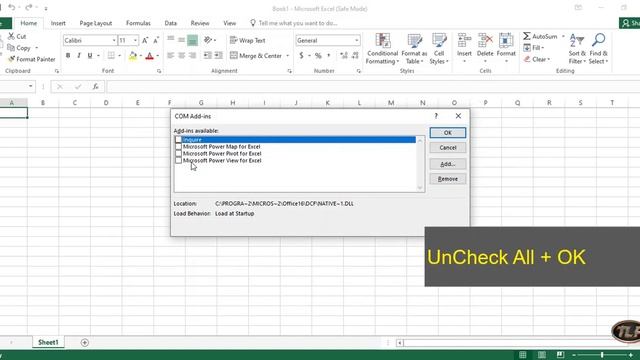Open the View ribbon tab
This screenshot has height=360, width=640.
[229, 23]
